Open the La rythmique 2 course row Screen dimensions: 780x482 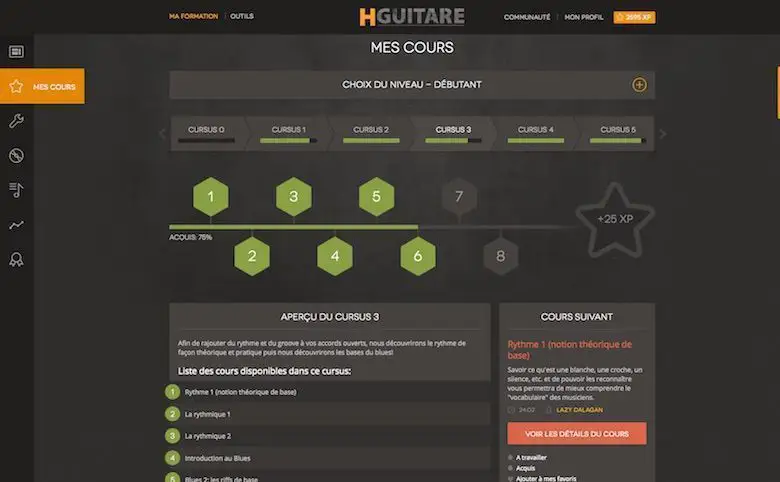[x=328, y=436]
